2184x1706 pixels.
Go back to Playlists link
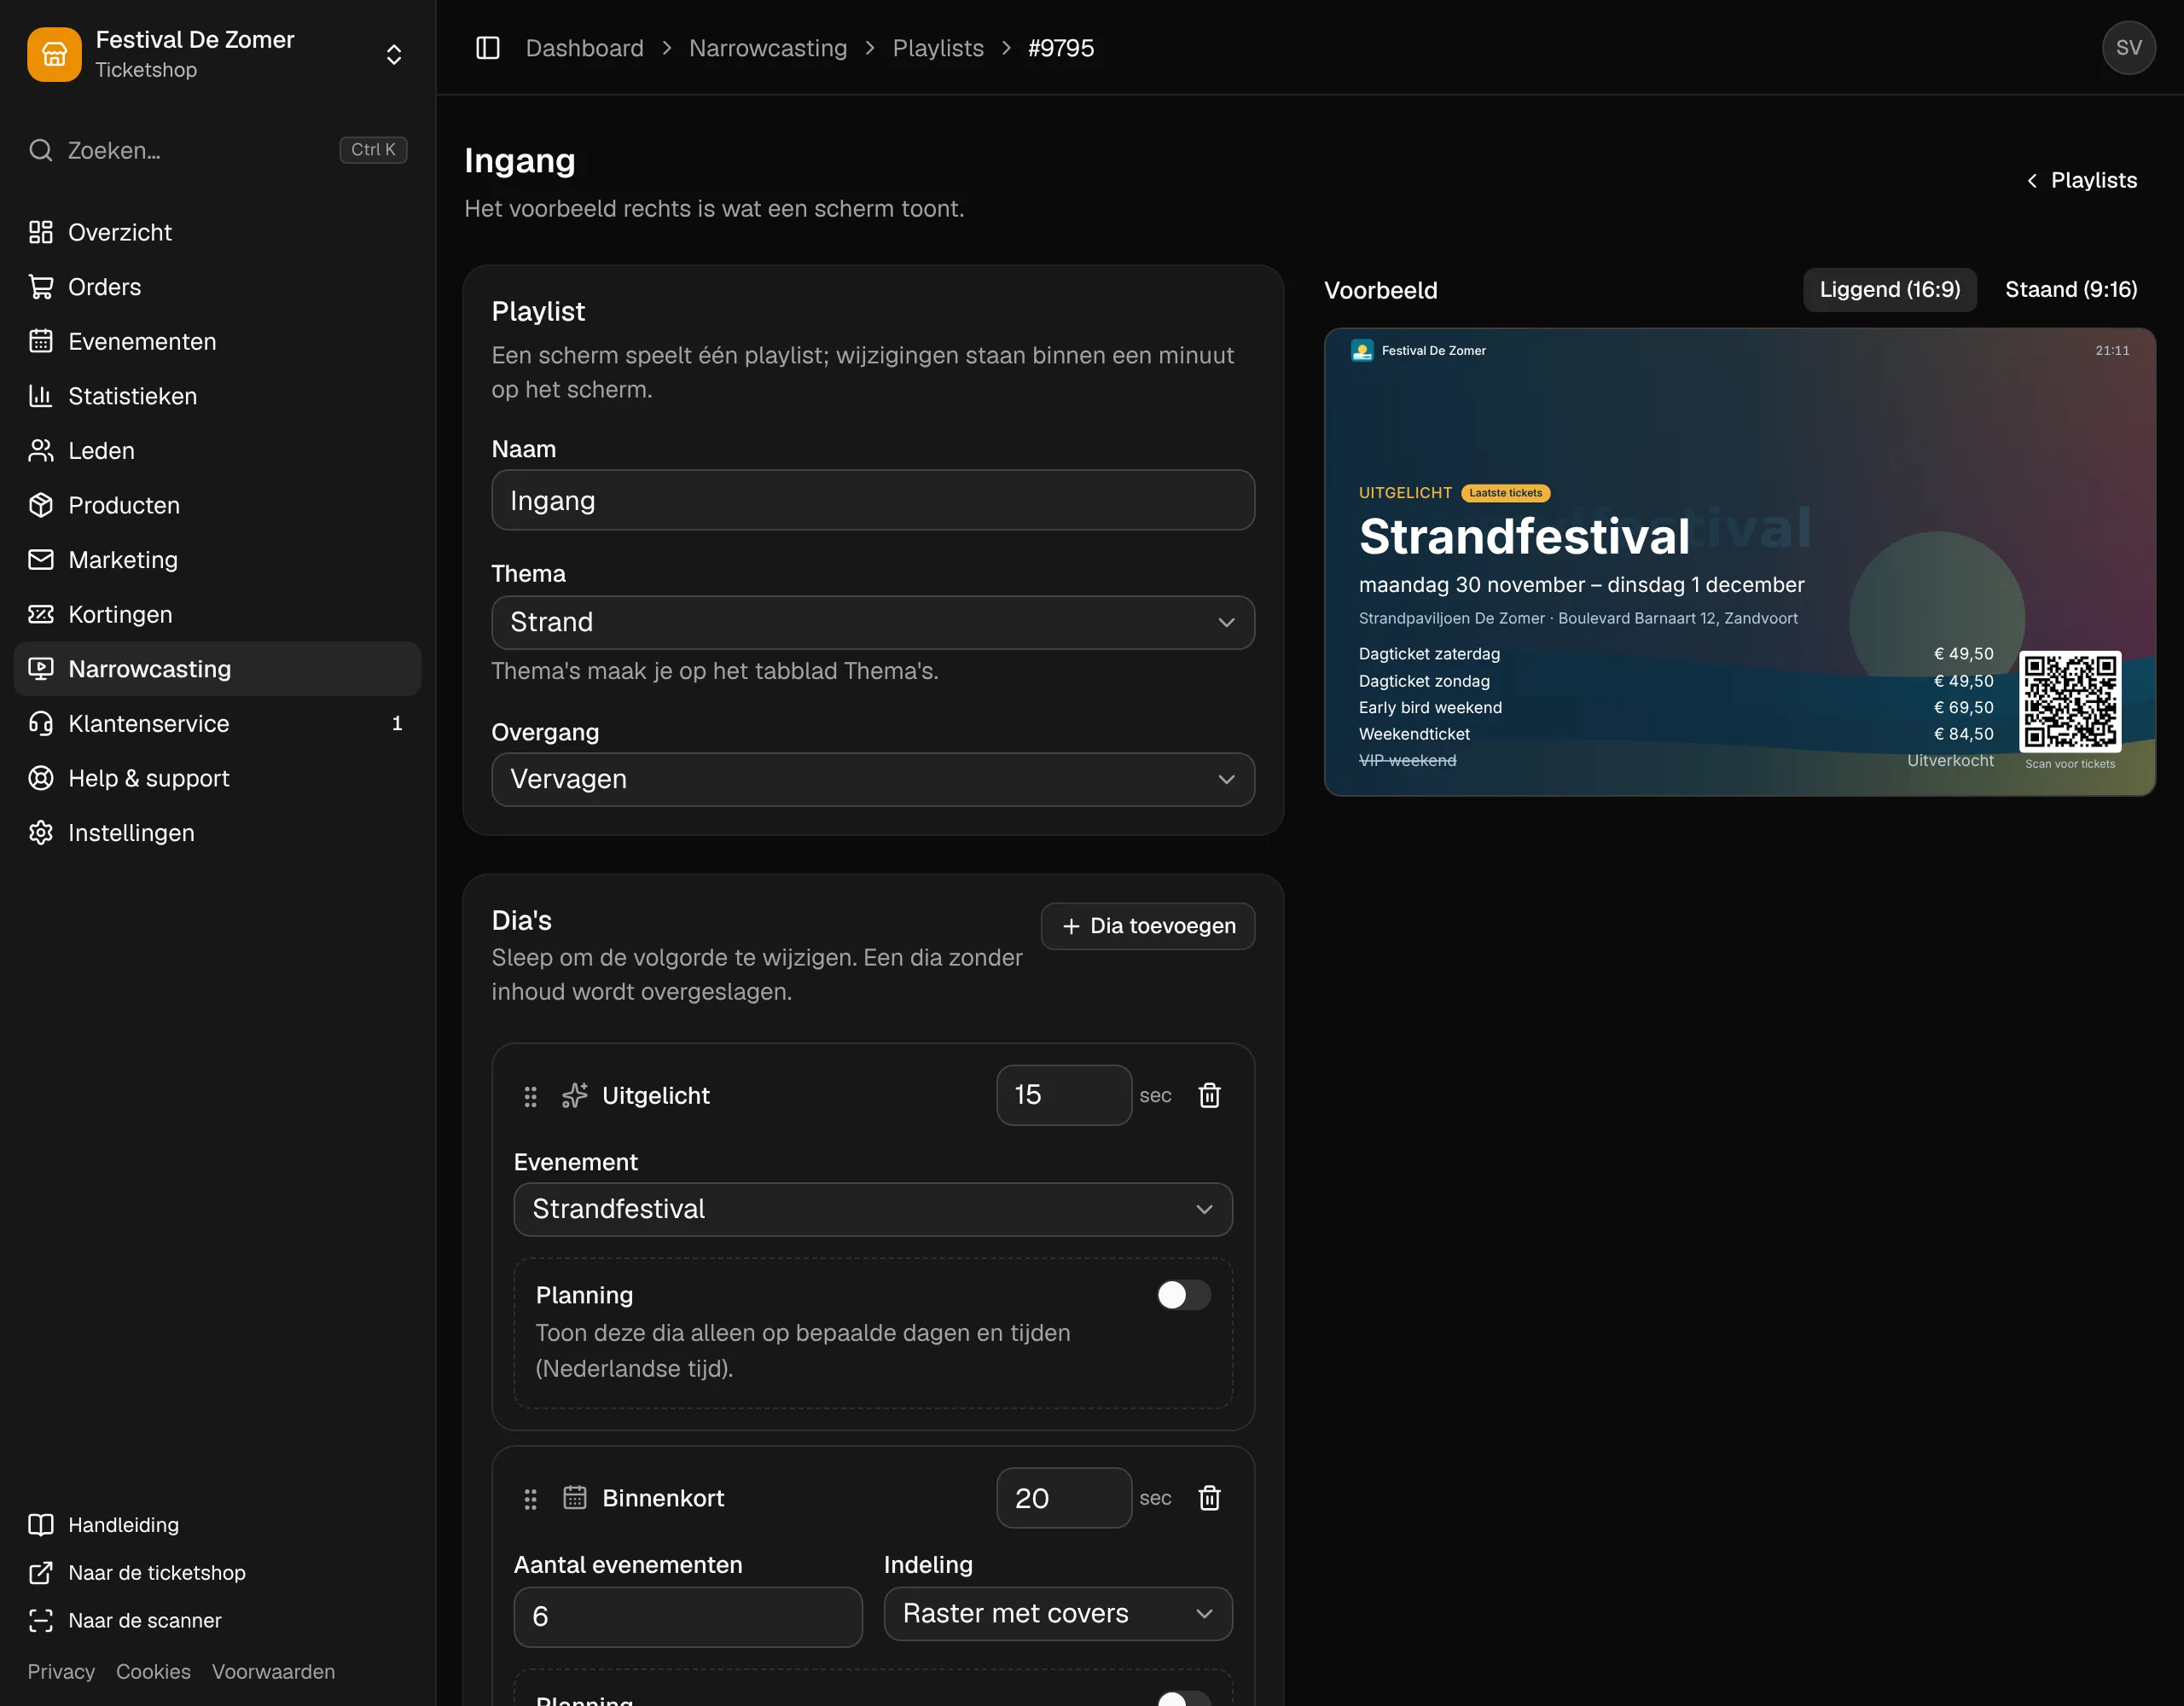click(2082, 181)
